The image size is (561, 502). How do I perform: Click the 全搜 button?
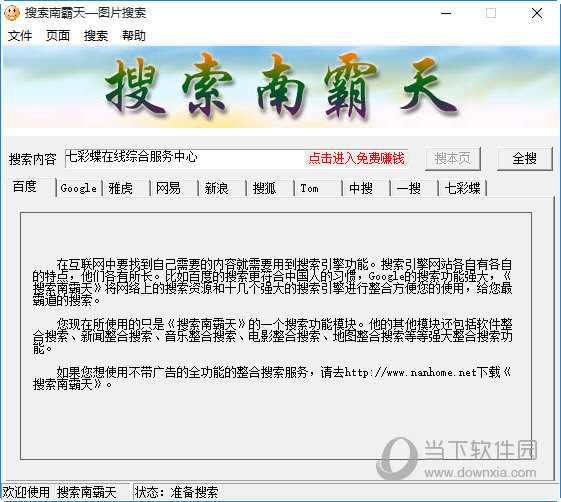[x=525, y=159]
